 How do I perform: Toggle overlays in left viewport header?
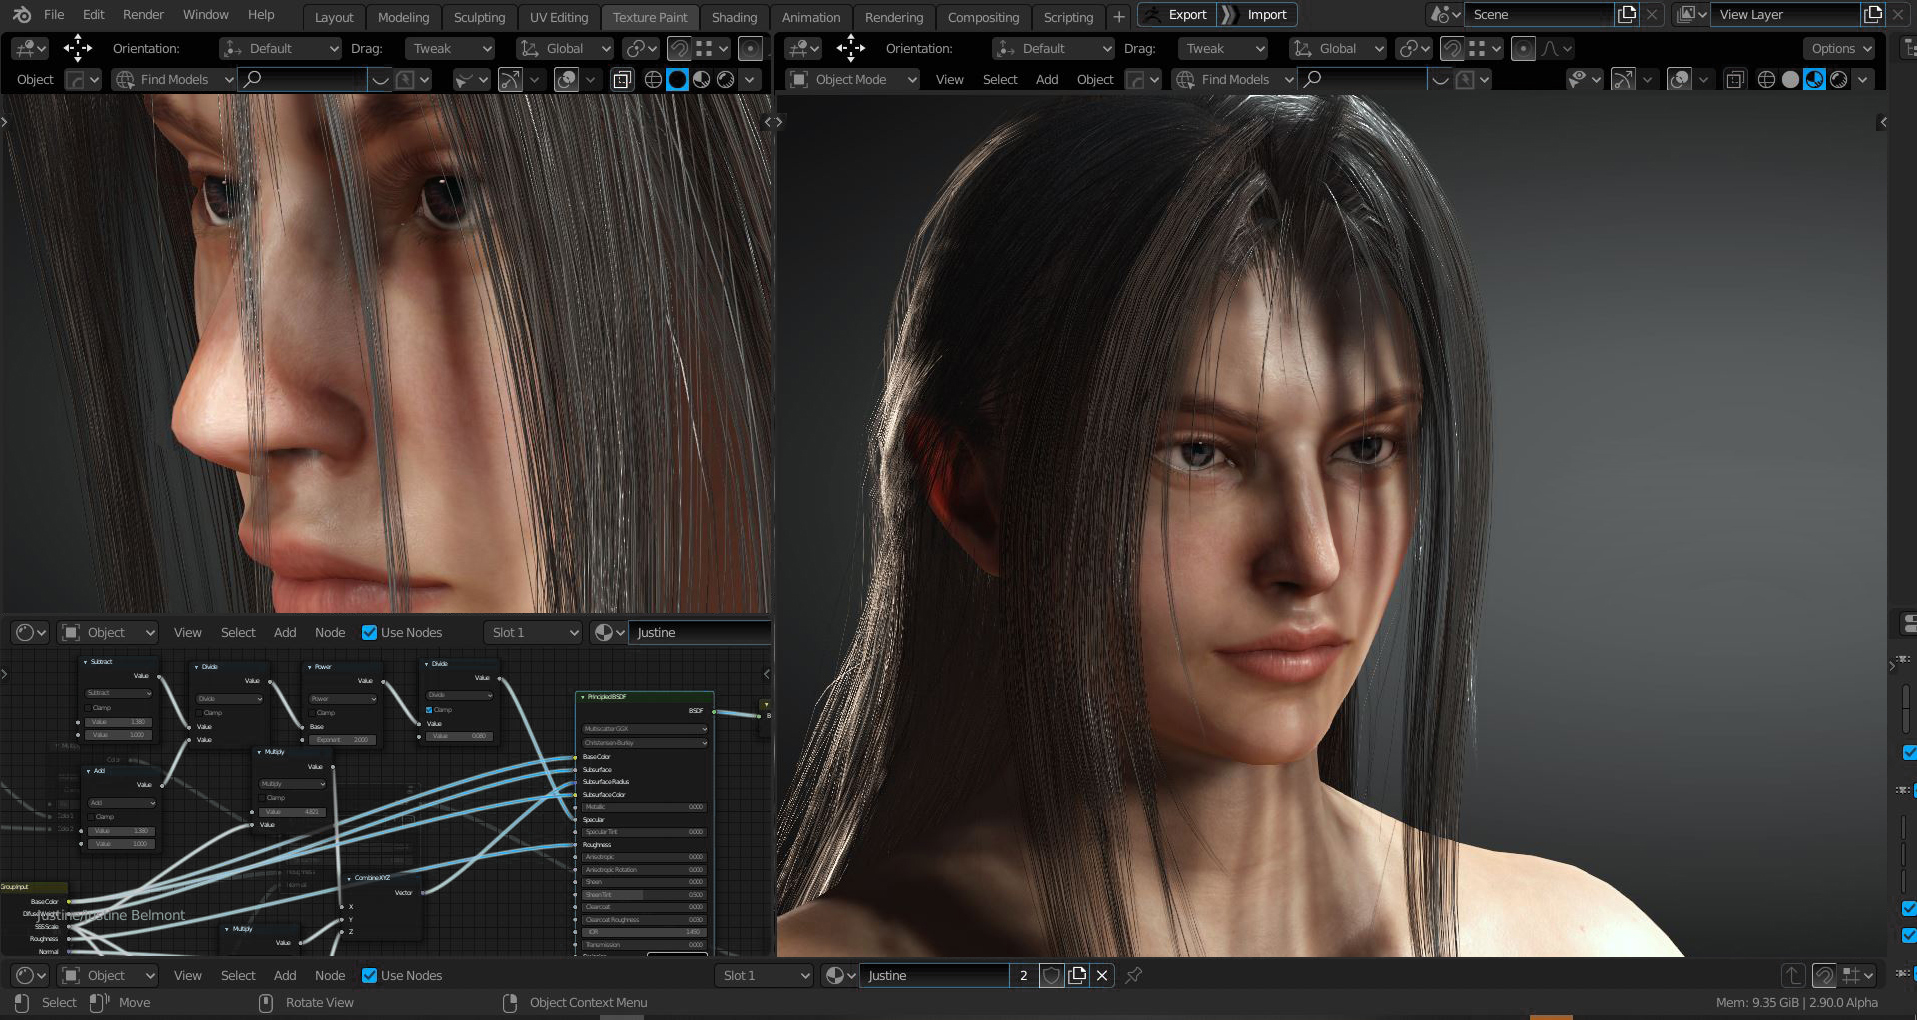[566, 79]
